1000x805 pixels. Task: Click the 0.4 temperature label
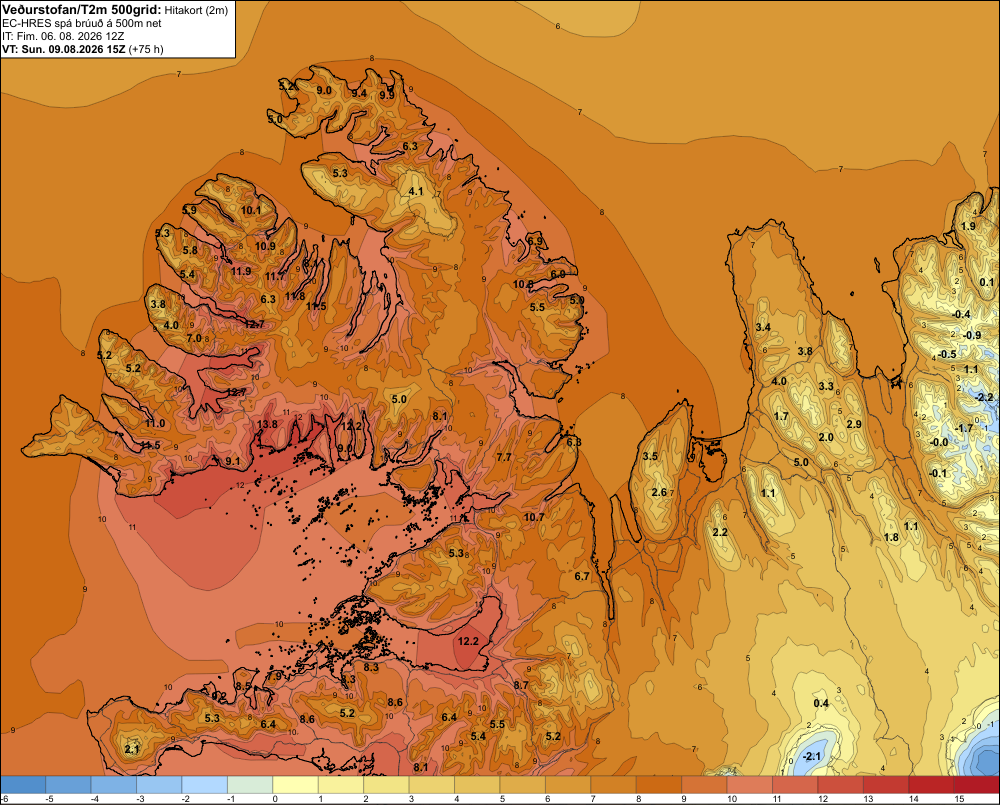[821, 703]
